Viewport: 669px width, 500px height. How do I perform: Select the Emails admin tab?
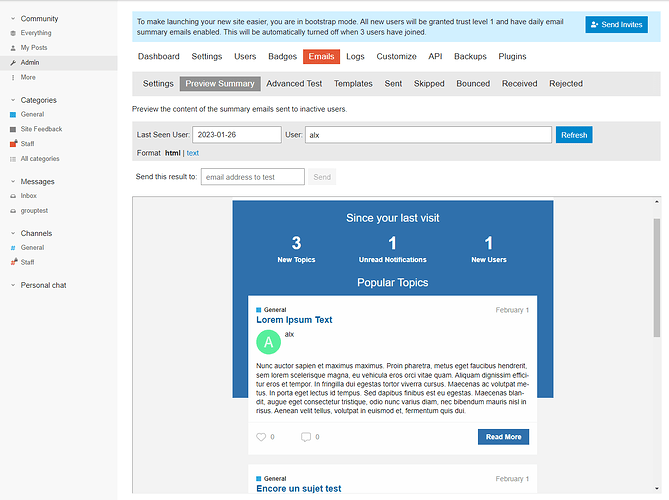point(321,56)
